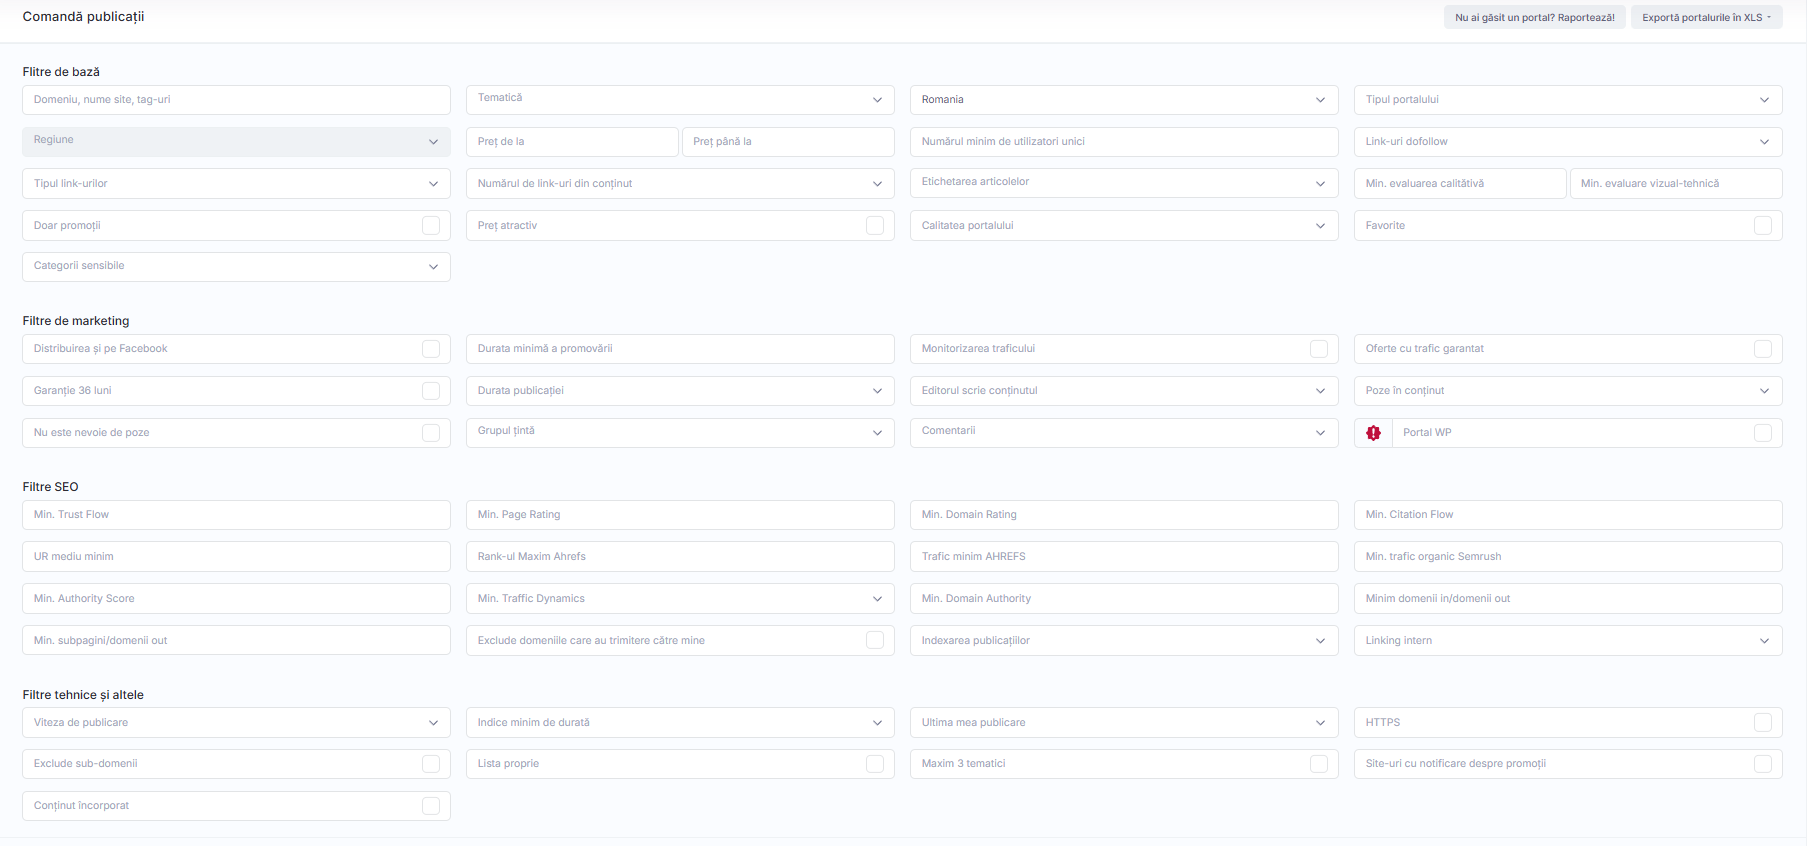Screen dimensions: 1807x846
Task: Open the Romania country dropdown
Action: pos(1124,100)
